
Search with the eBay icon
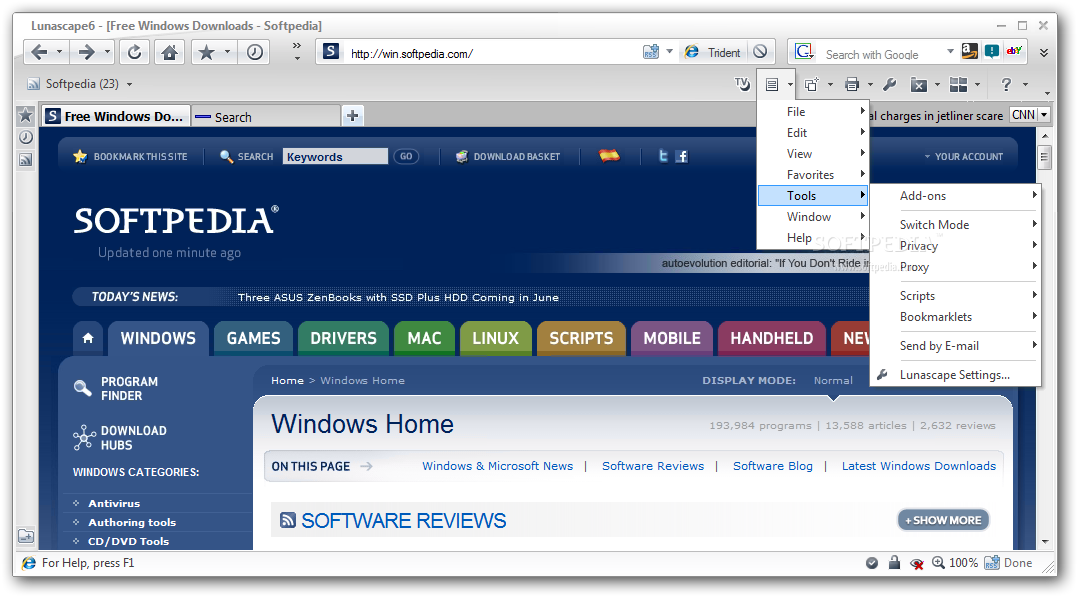point(1013,51)
